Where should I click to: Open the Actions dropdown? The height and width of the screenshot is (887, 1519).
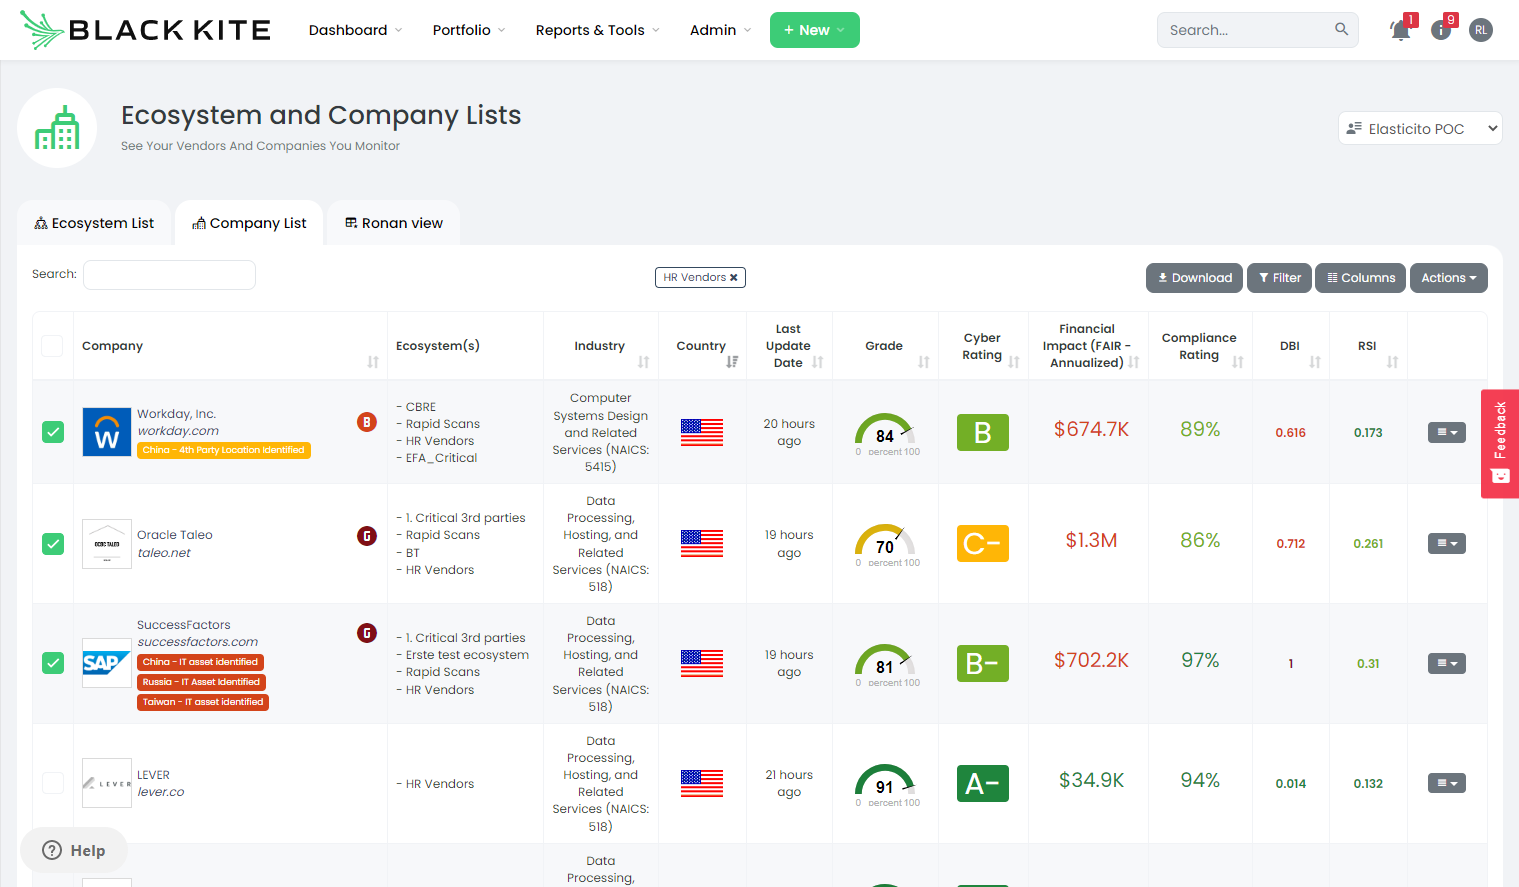pos(1449,278)
